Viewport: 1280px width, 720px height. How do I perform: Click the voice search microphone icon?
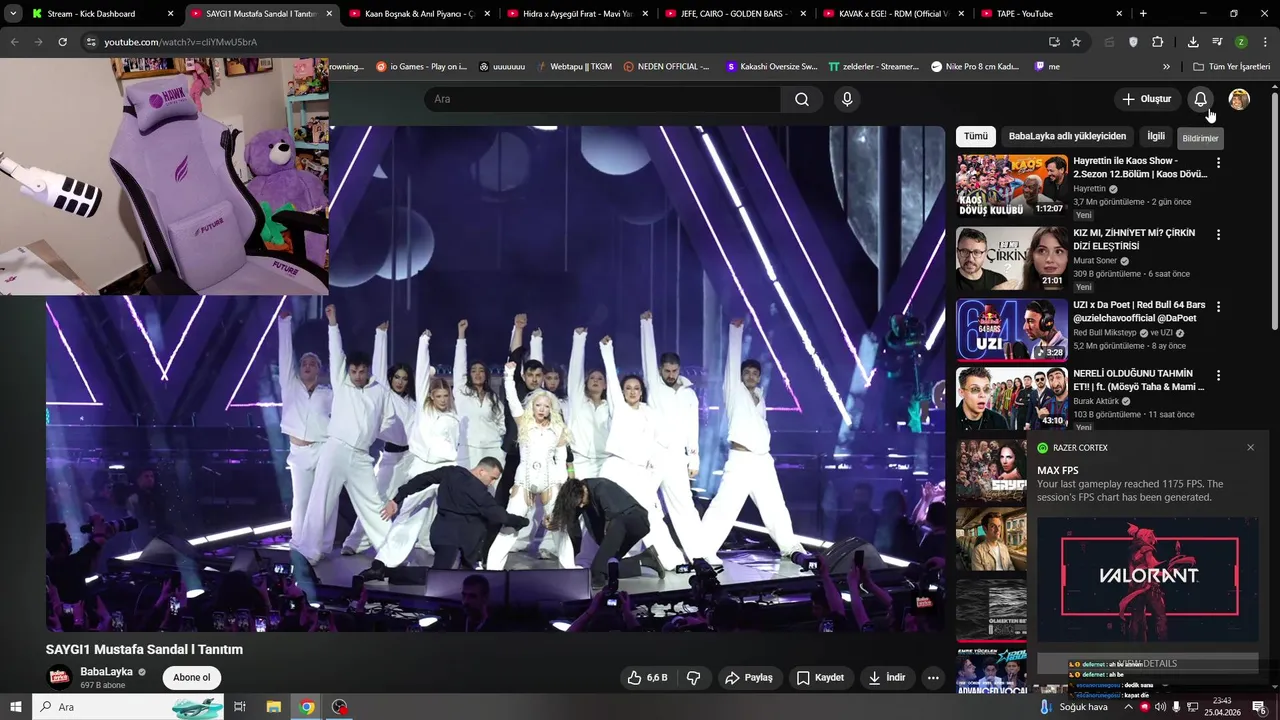847,99
